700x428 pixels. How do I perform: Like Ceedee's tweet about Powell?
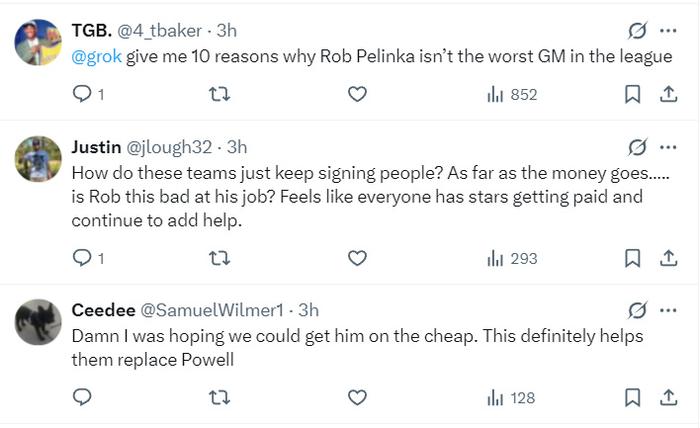[357, 398]
